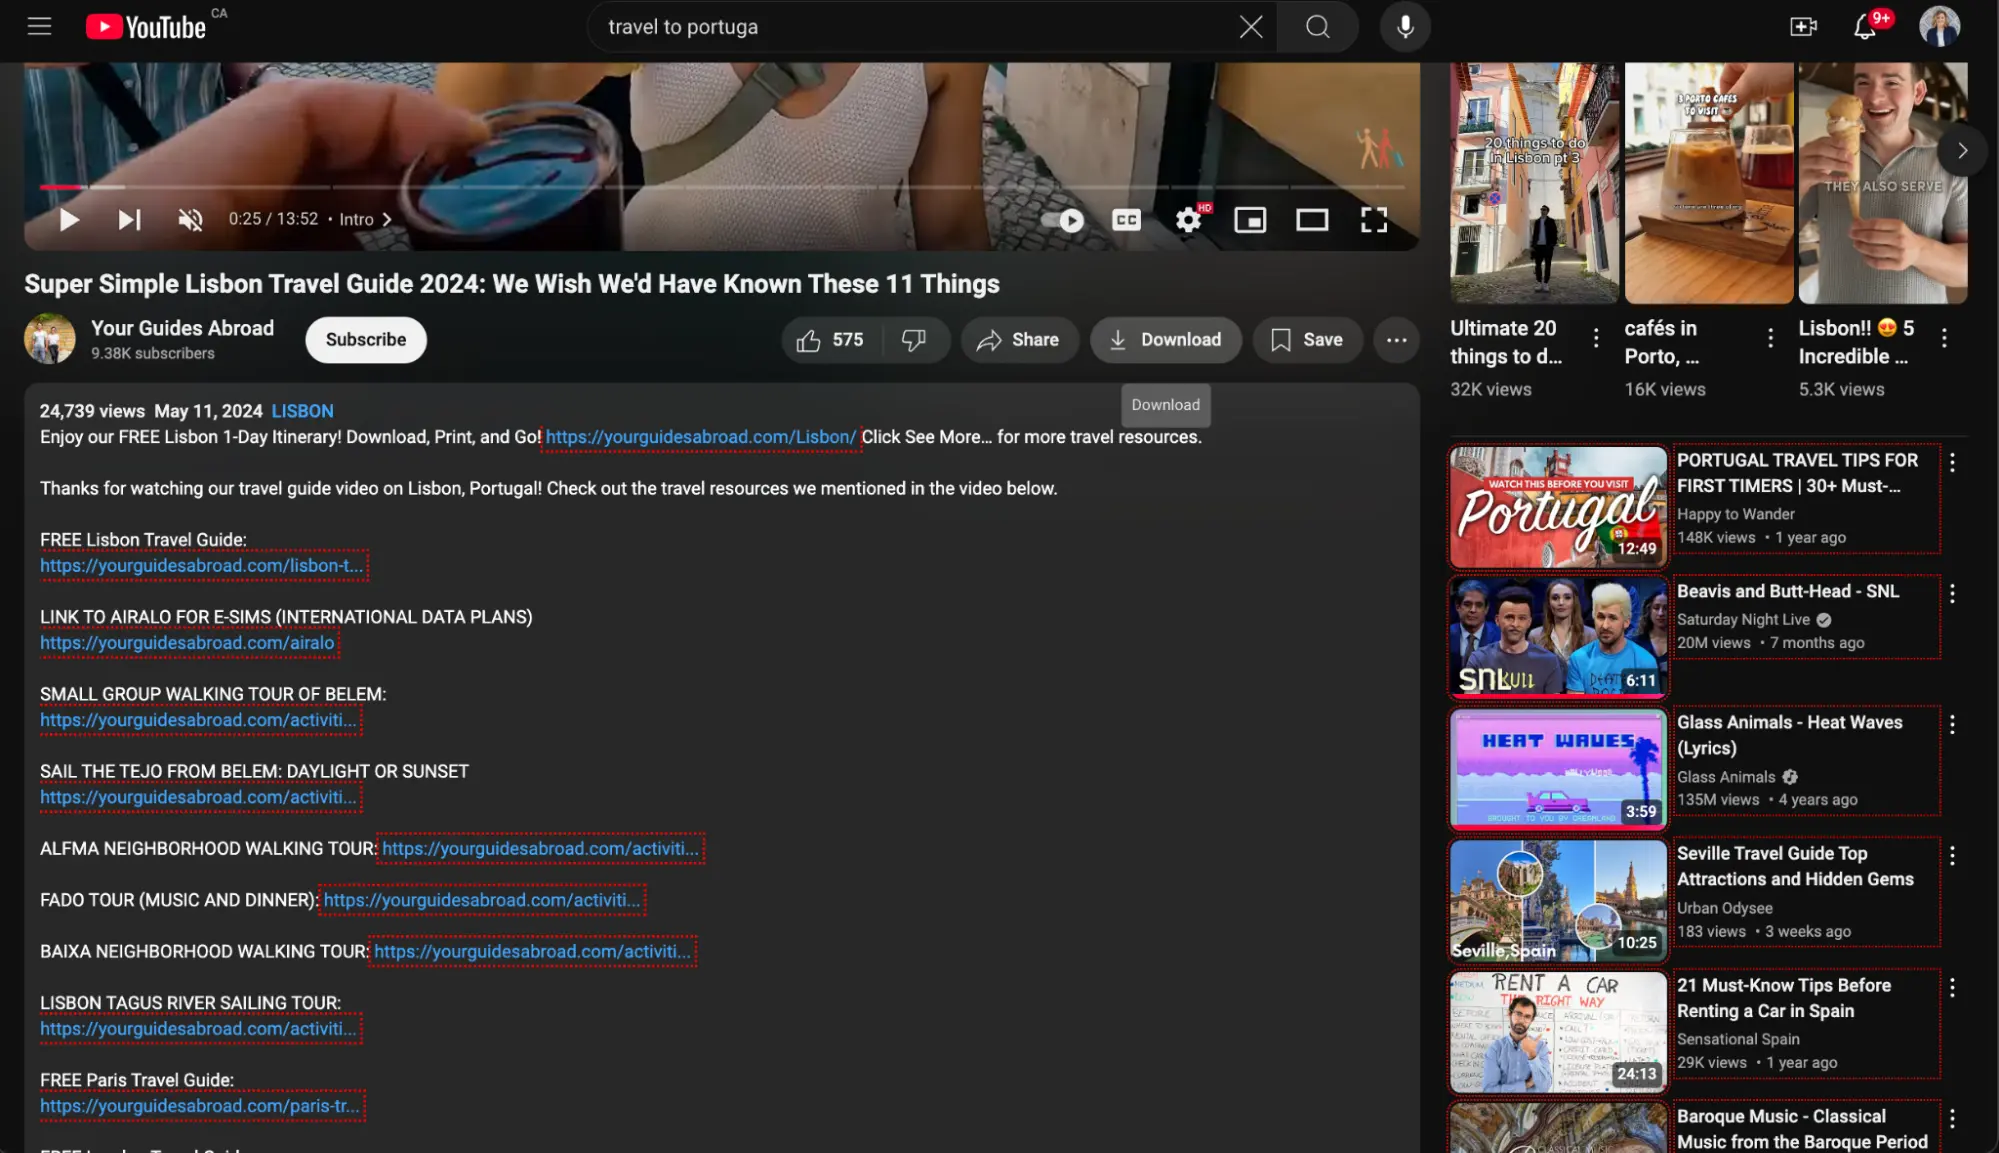Click the fullscreen icon
Image resolution: width=1999 pixels, height=1153 pixels.
click(1374, 218)
